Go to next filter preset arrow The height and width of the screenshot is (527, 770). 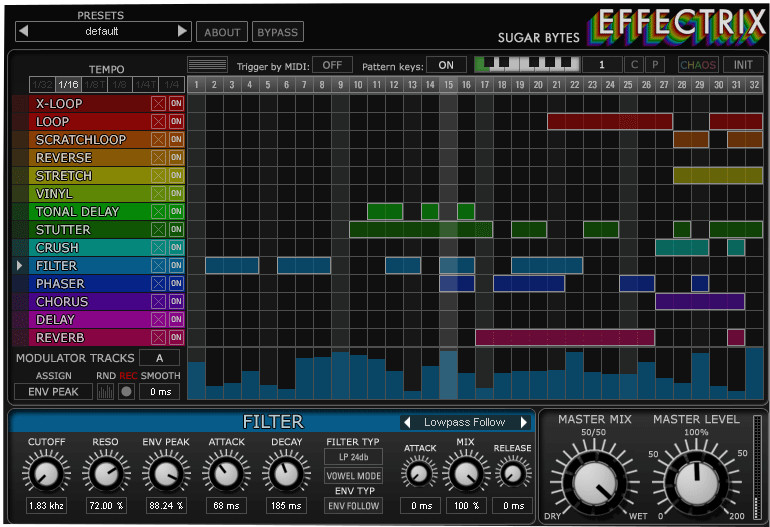pyautogui.click(x=524, y=422)
